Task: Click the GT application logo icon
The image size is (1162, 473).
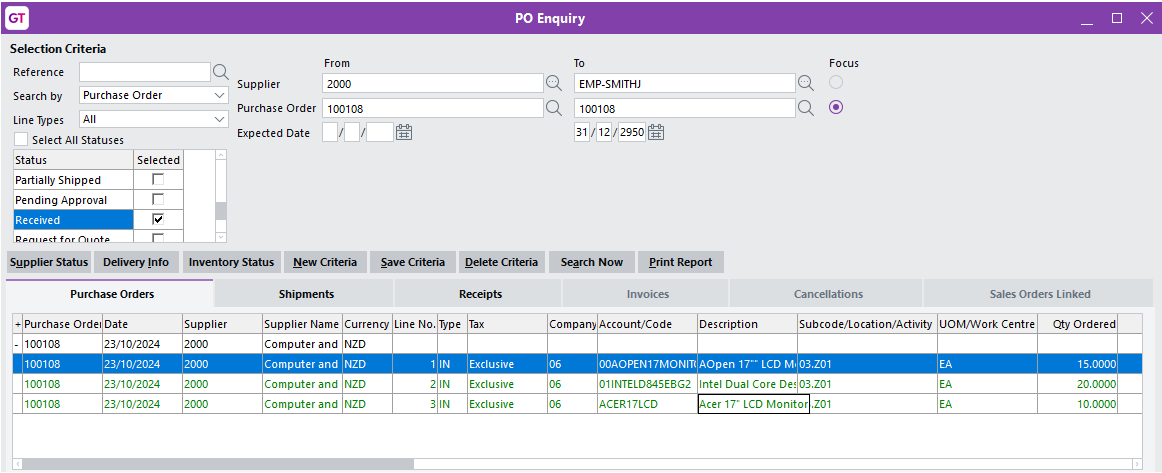Action: tap(16, 18)
